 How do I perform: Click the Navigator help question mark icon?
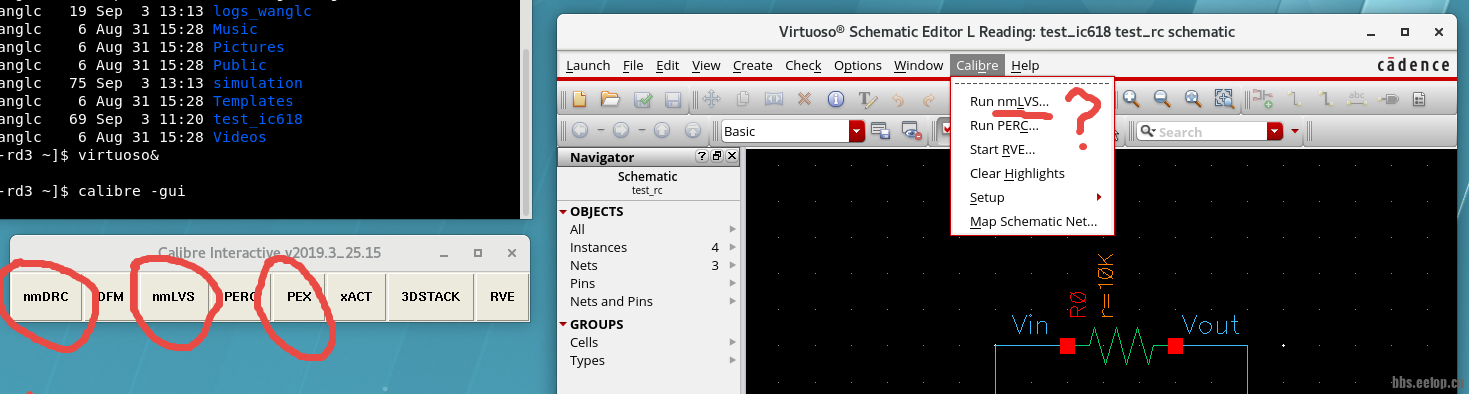[702, 157]
